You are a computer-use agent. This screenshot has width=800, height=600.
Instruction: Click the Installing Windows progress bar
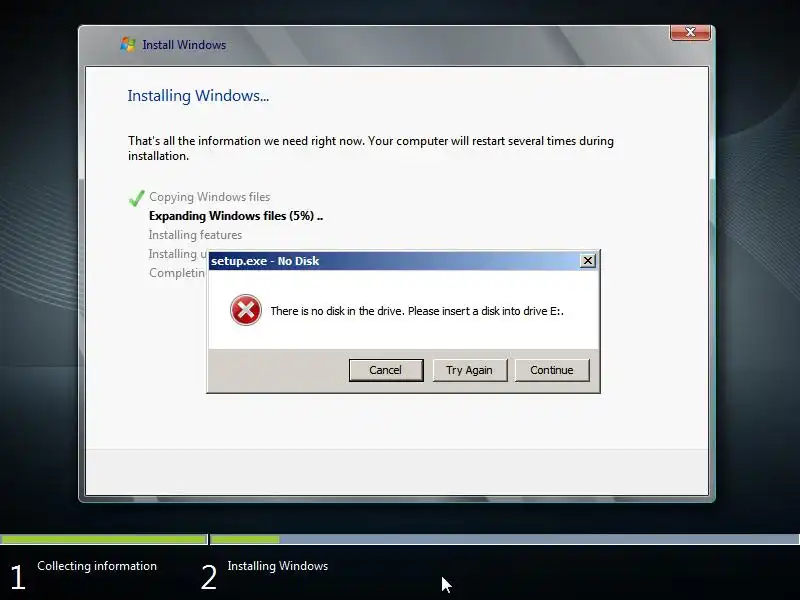click(505, 539)
